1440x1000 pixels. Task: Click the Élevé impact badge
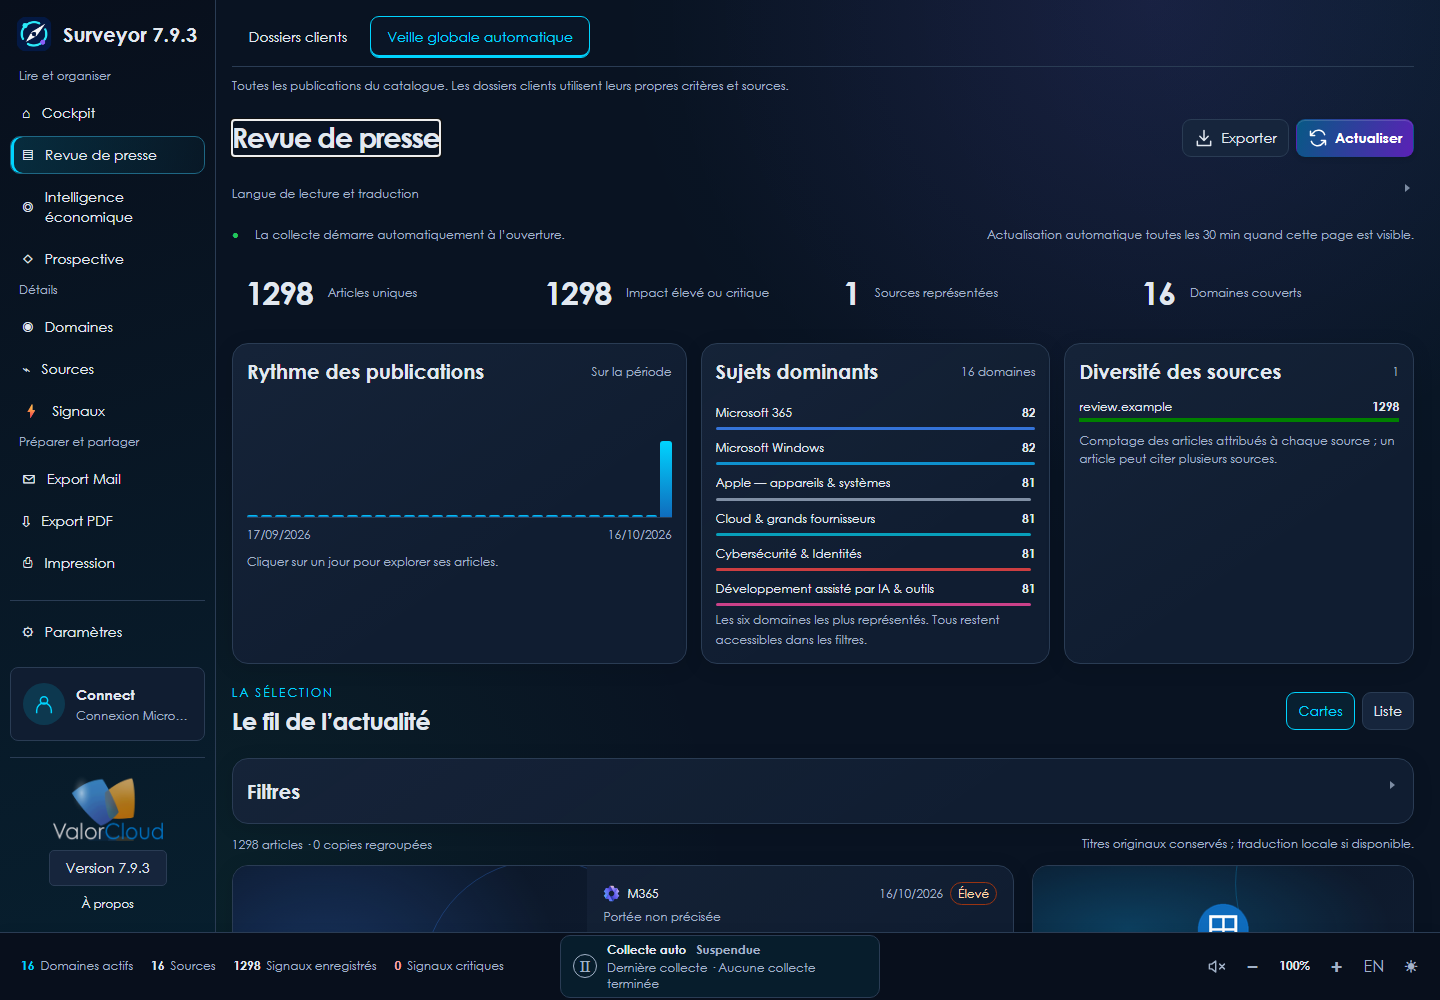click(x=973, y=893)
